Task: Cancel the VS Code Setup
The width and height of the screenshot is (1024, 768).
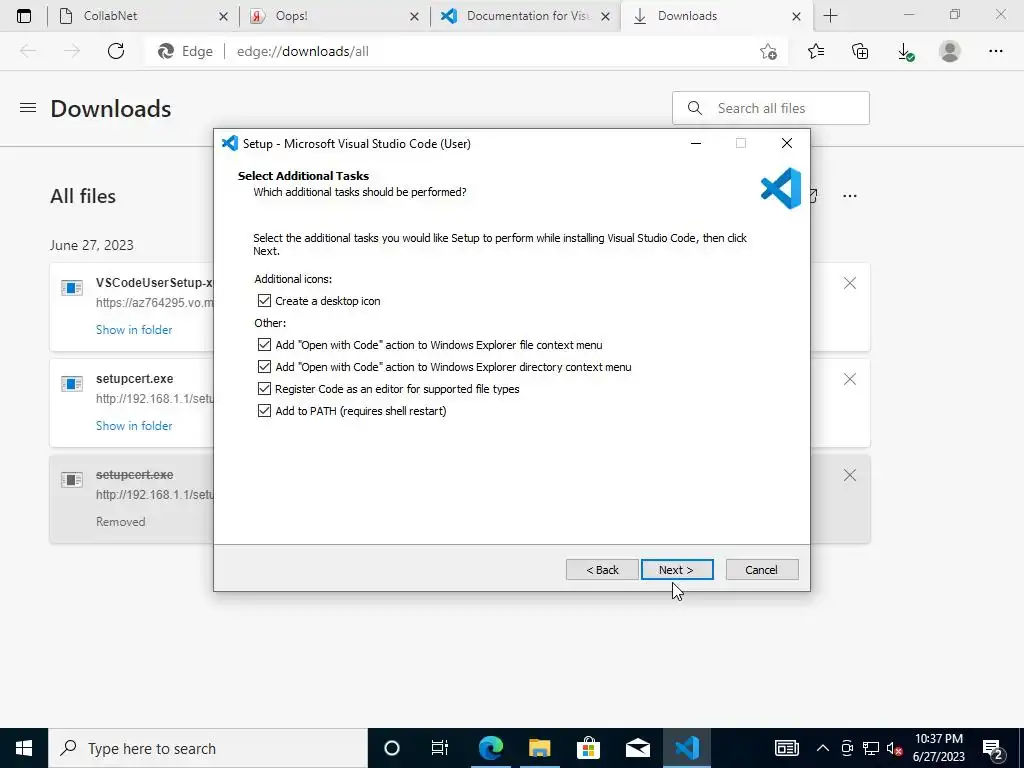Action: (x=761, y=569)
